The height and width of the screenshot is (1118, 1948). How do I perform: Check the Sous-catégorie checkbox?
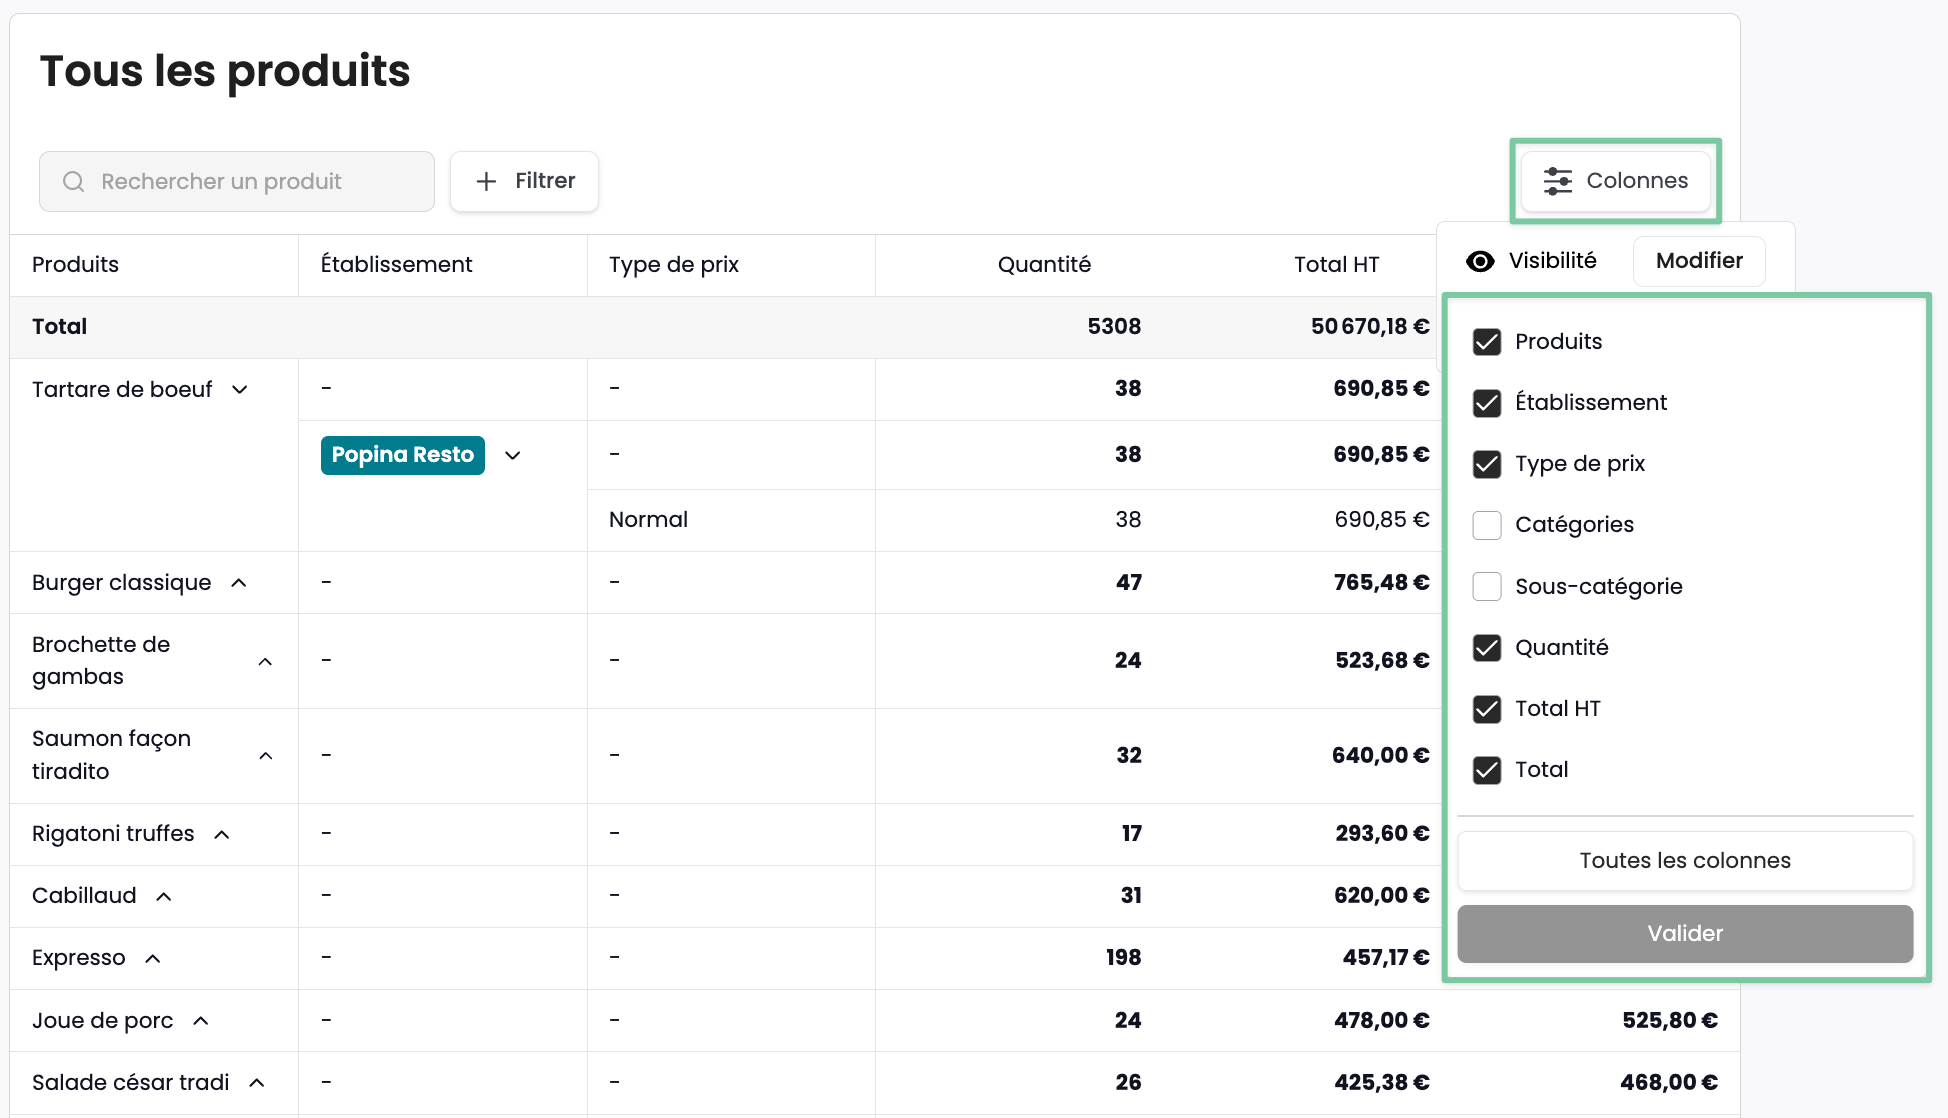pos(1487,586)
